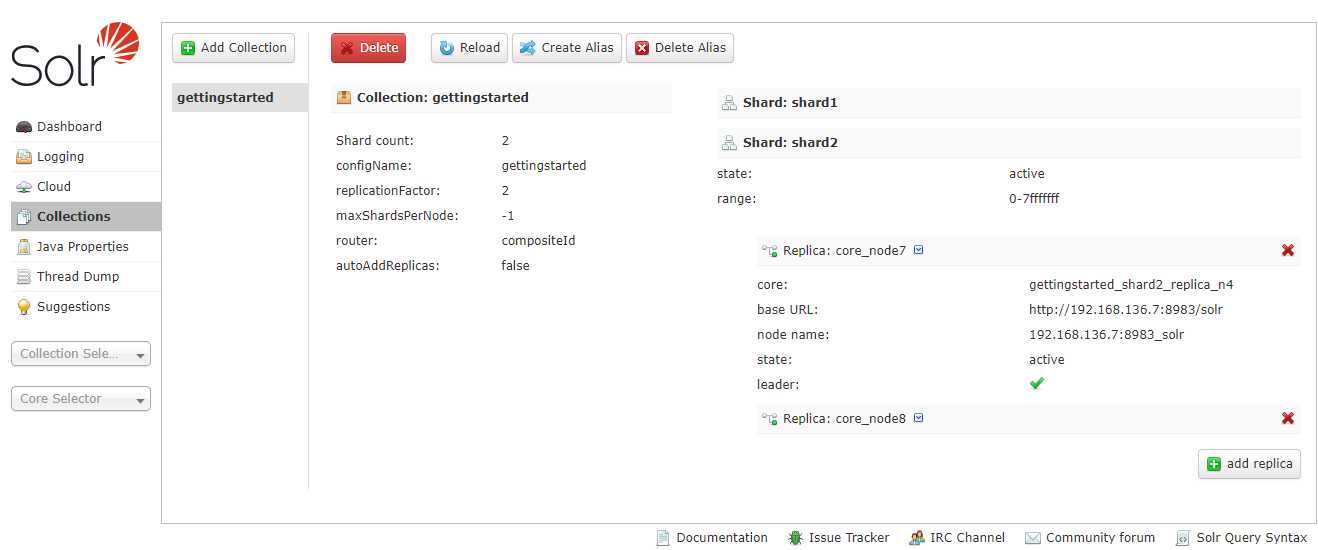Click node name 192.168.136.7:8983_solr

pos(1106,335)
